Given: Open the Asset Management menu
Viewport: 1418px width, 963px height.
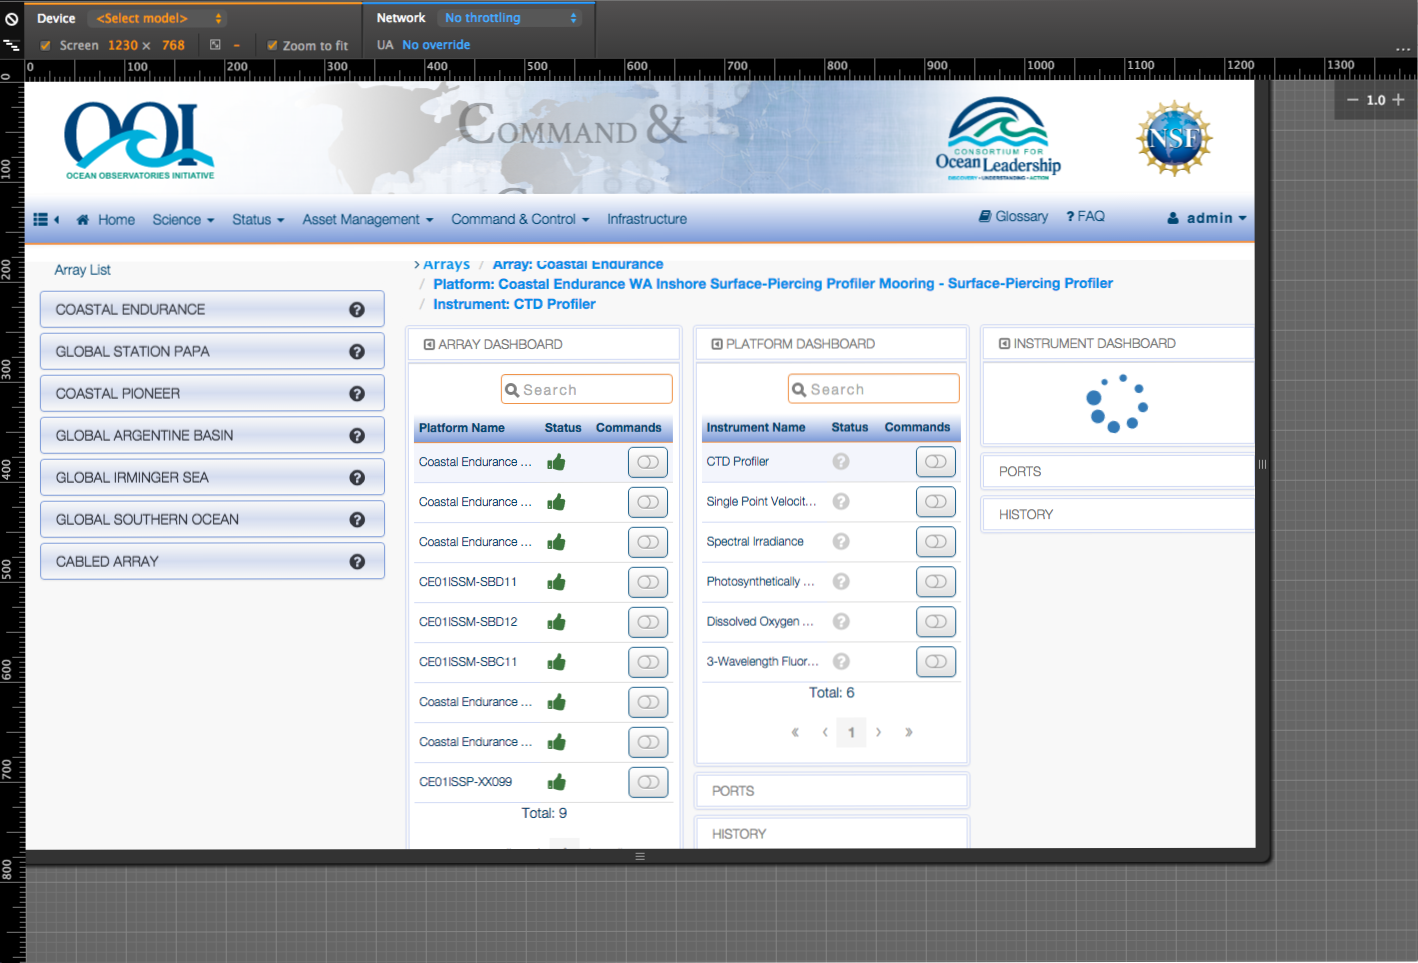Looking at the screenshot, I should (x=367, y=220).
